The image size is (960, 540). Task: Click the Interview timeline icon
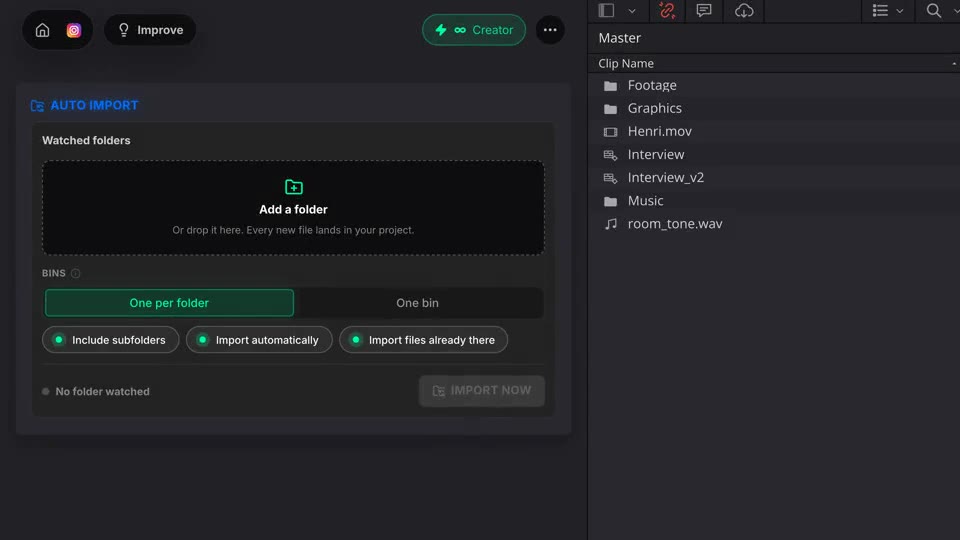pos(610,155)
